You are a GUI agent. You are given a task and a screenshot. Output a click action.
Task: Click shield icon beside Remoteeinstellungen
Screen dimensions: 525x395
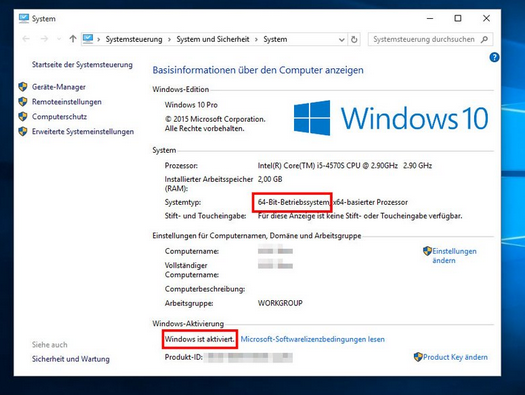23,102
